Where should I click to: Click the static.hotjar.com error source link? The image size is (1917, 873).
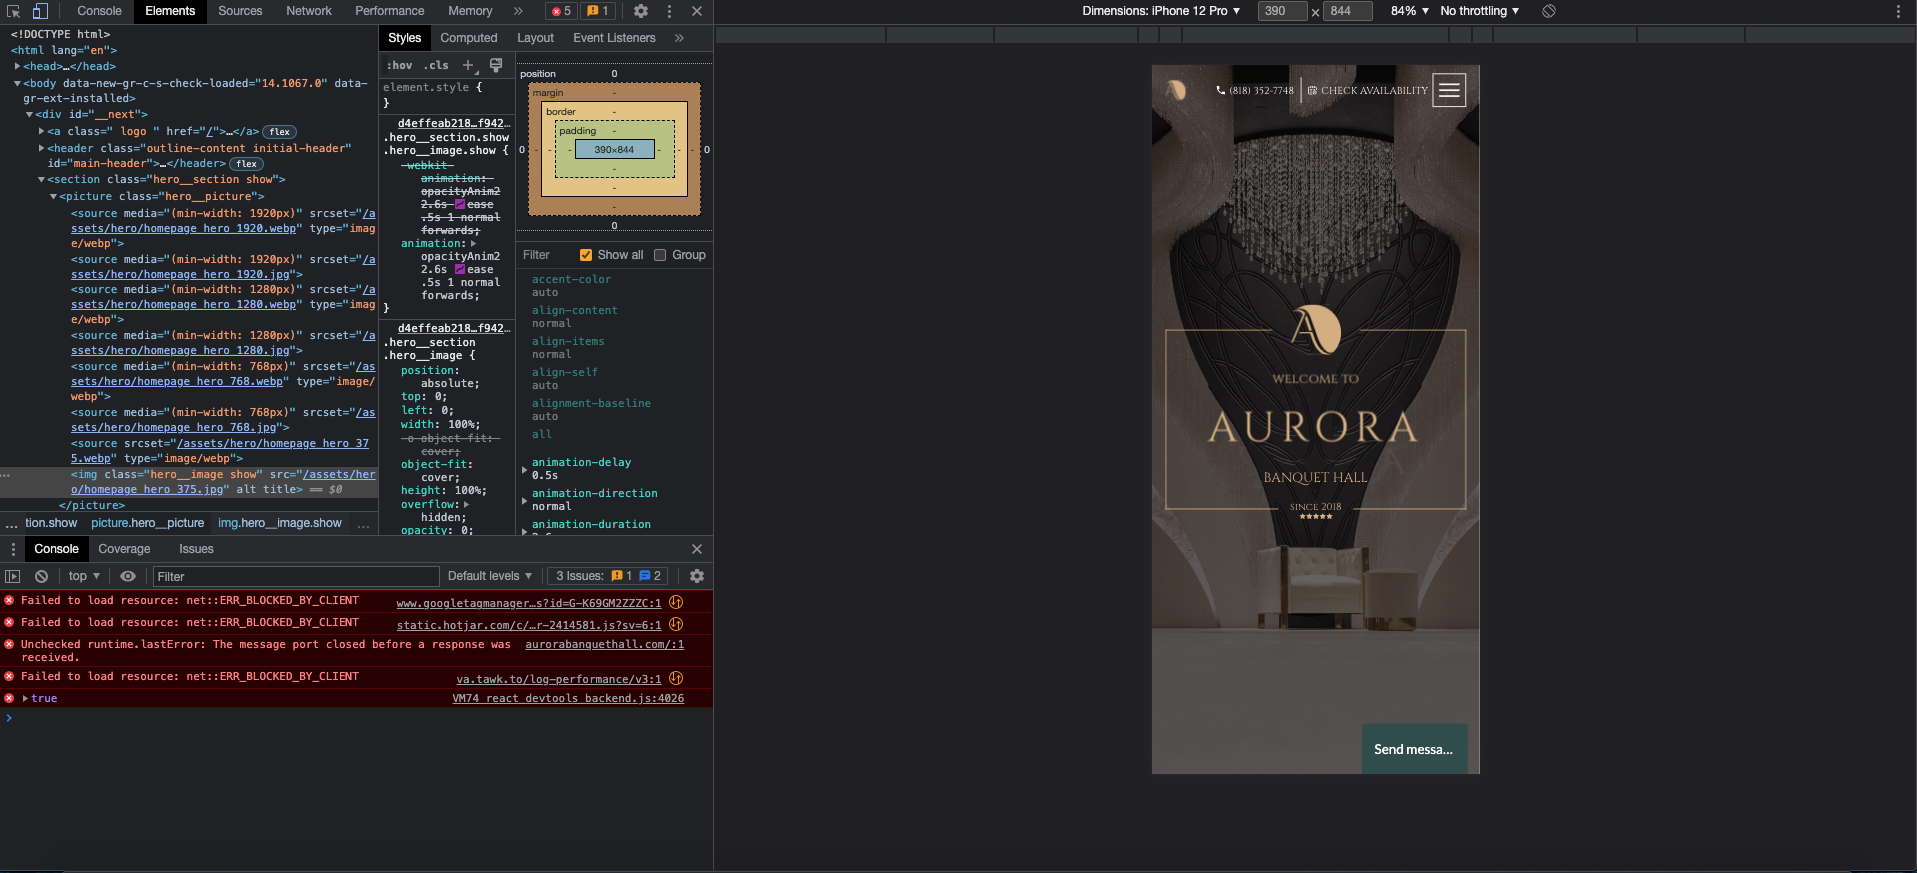[528, 625]
